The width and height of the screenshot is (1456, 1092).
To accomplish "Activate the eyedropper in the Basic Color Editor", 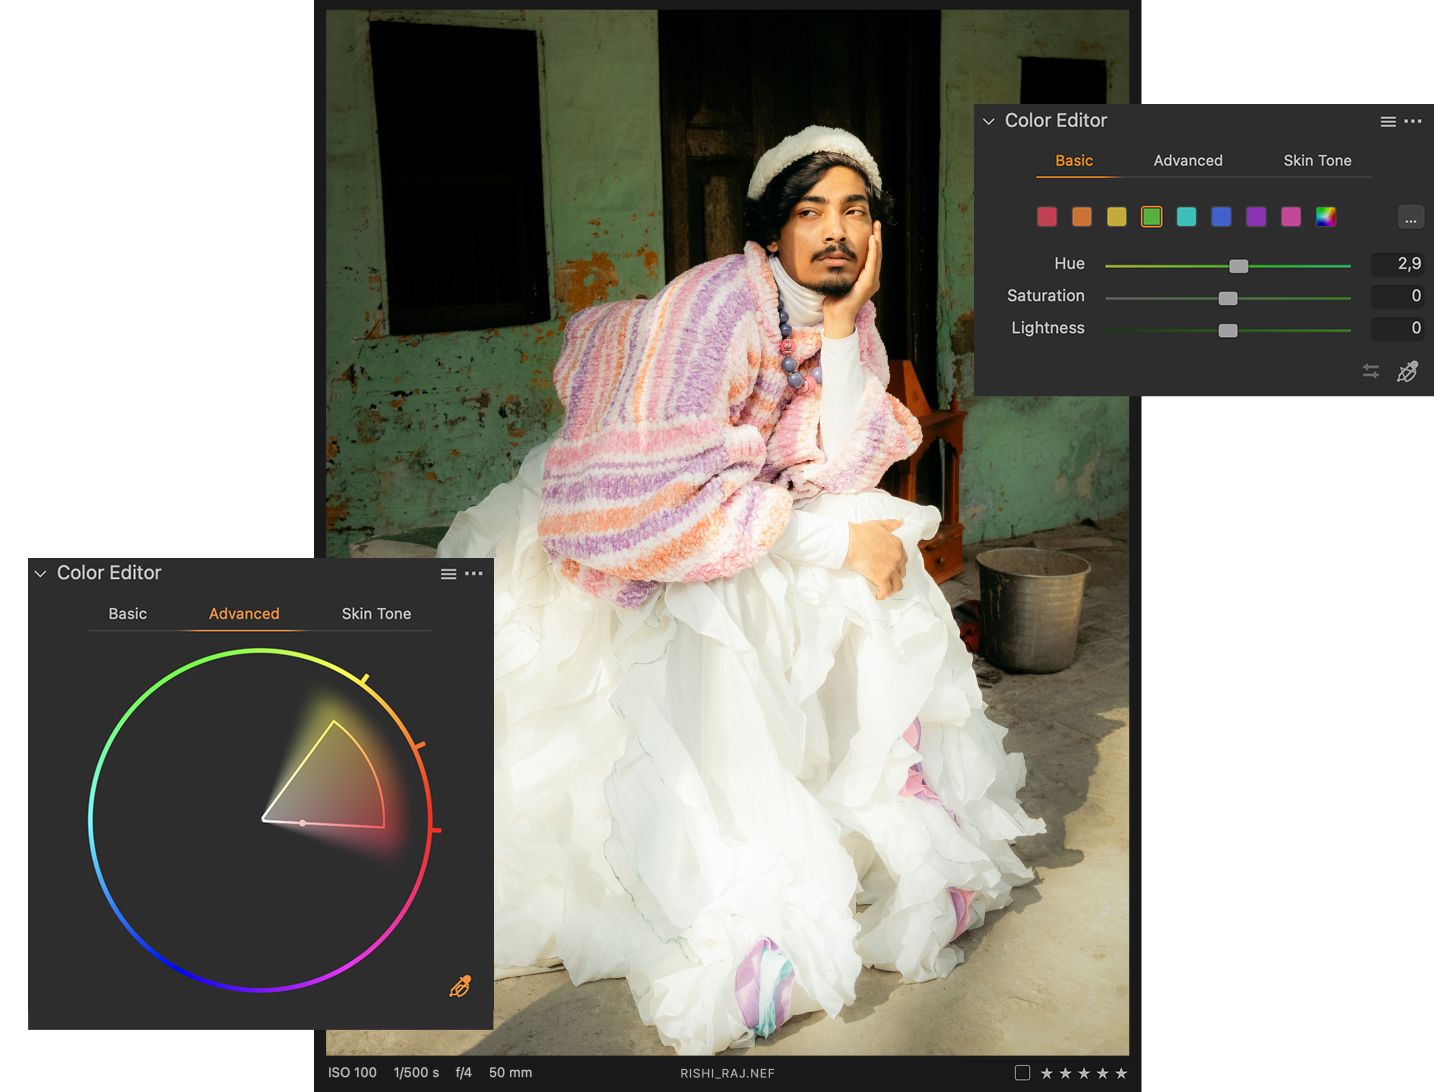I will click(x=1410, y=371).
